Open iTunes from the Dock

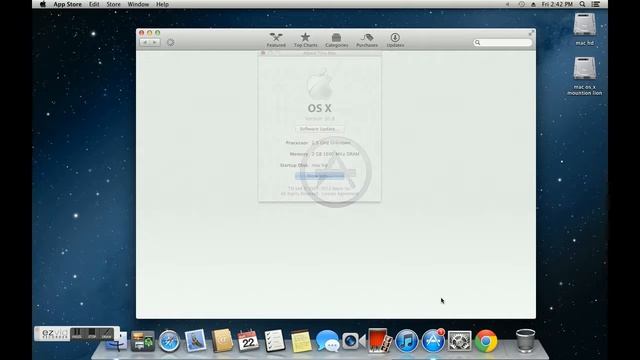tap(407, 341)
